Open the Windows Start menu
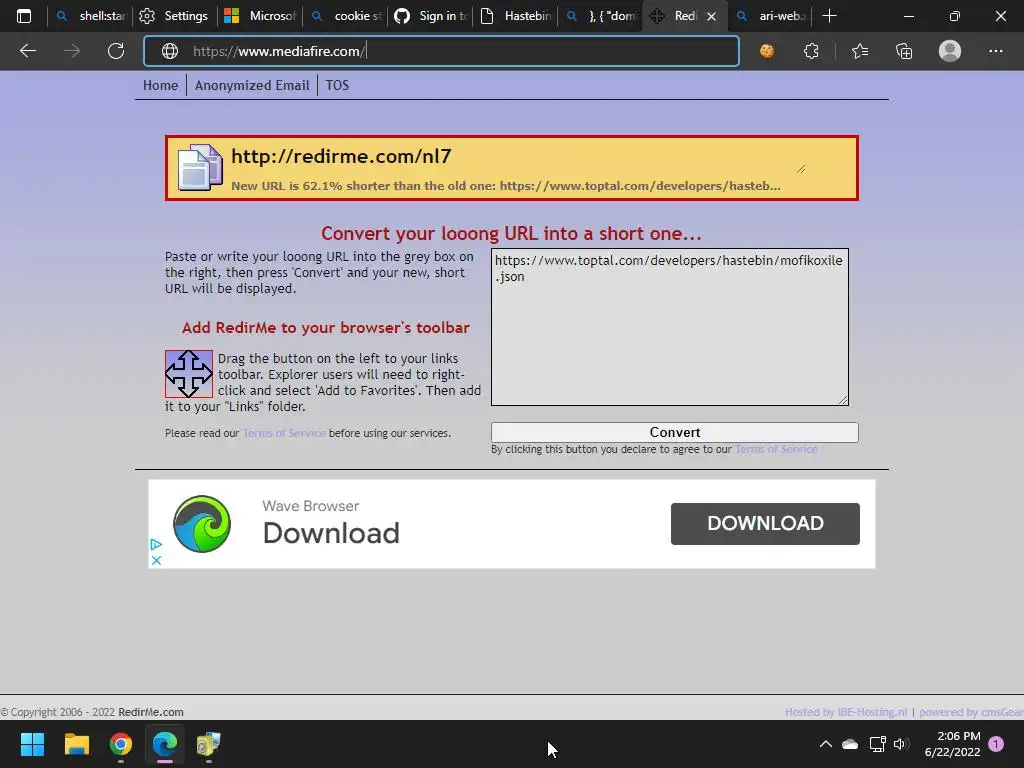1024x768 pixels. click(x=32, y=744)
